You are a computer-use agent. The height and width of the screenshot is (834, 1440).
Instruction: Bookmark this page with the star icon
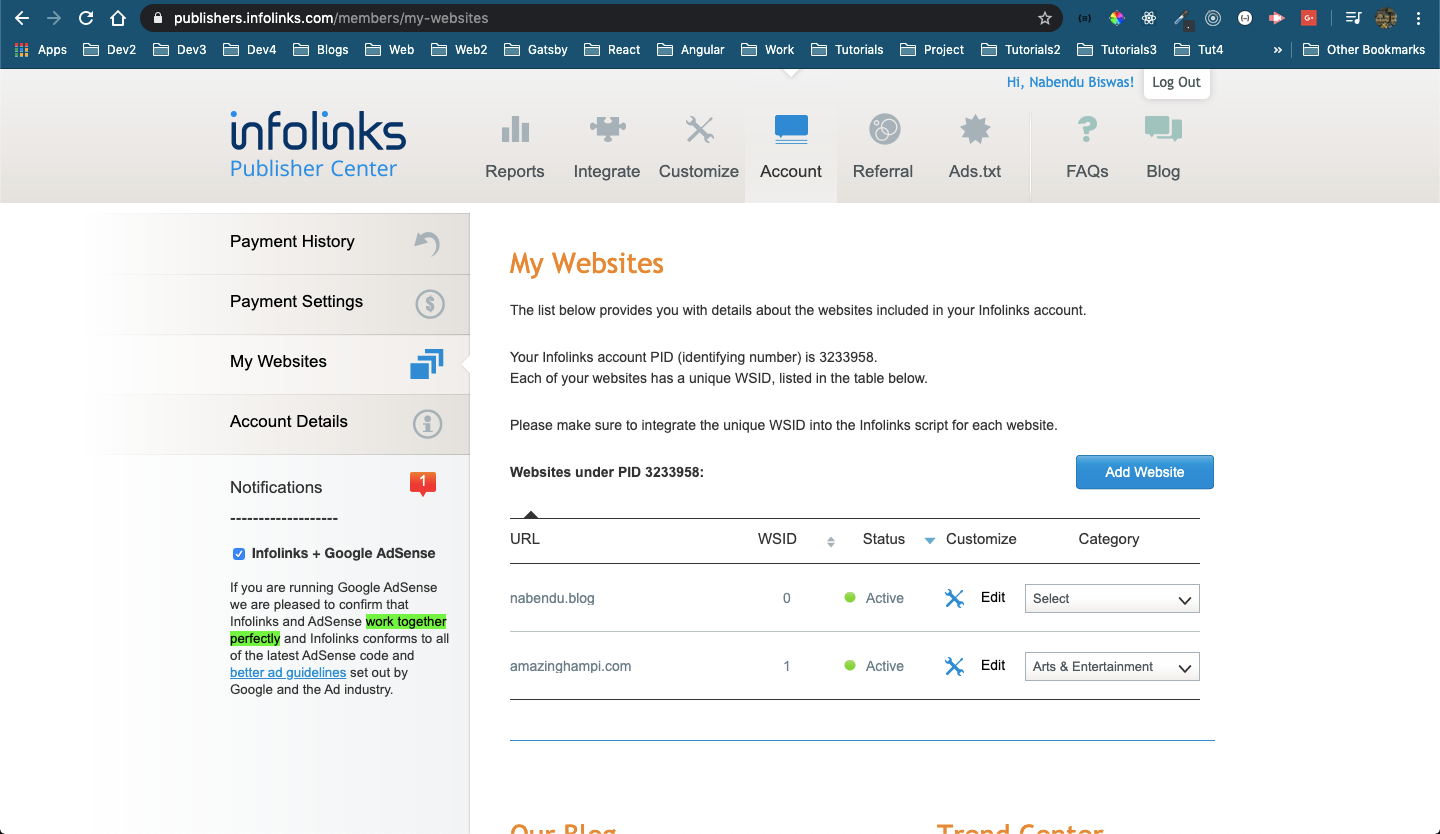point(1045,18)
